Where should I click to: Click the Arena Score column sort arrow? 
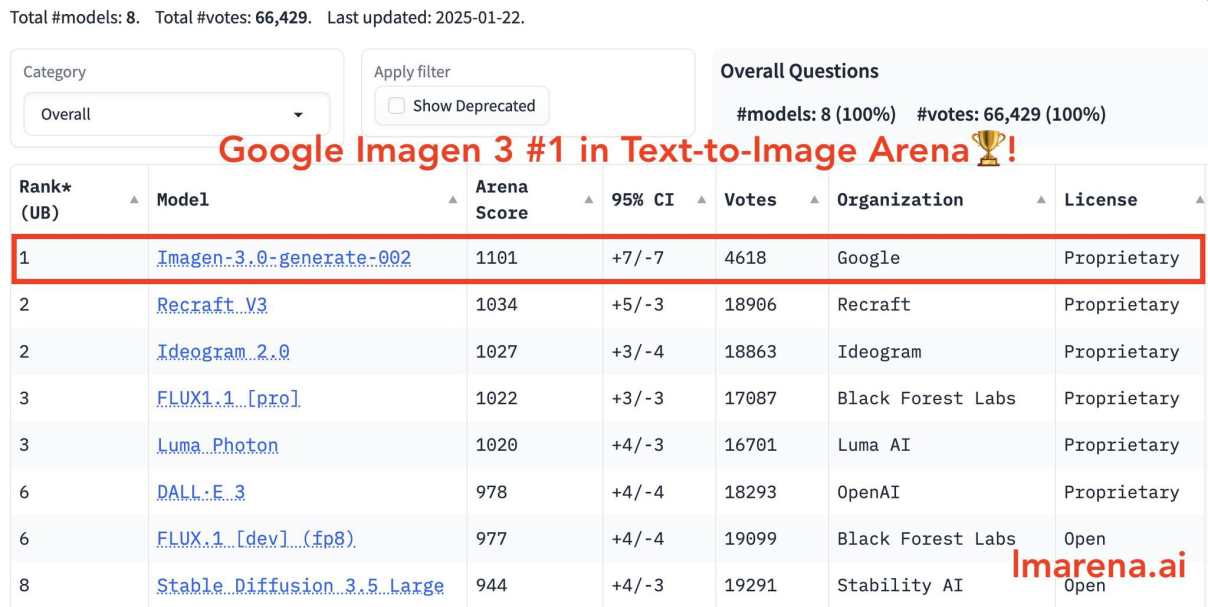(x=588, y=200)
